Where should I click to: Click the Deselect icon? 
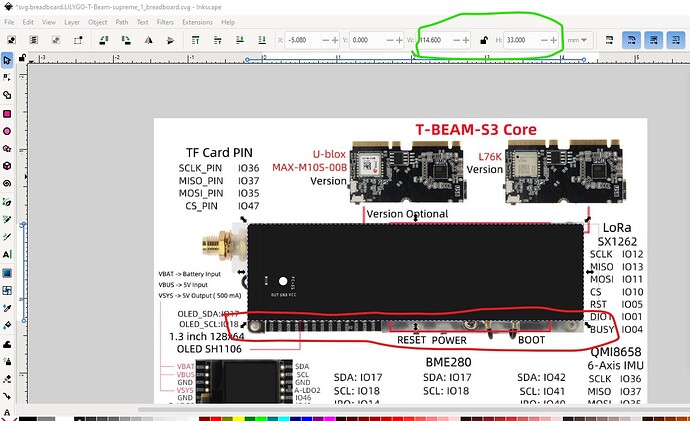pos(56,40)
